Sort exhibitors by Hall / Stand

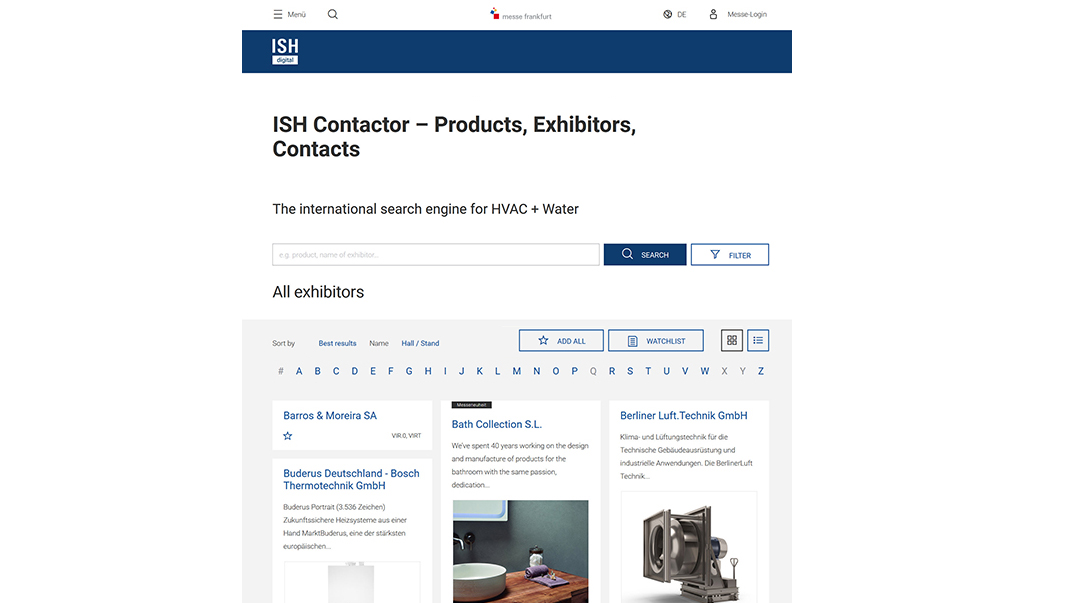(420, 343)
